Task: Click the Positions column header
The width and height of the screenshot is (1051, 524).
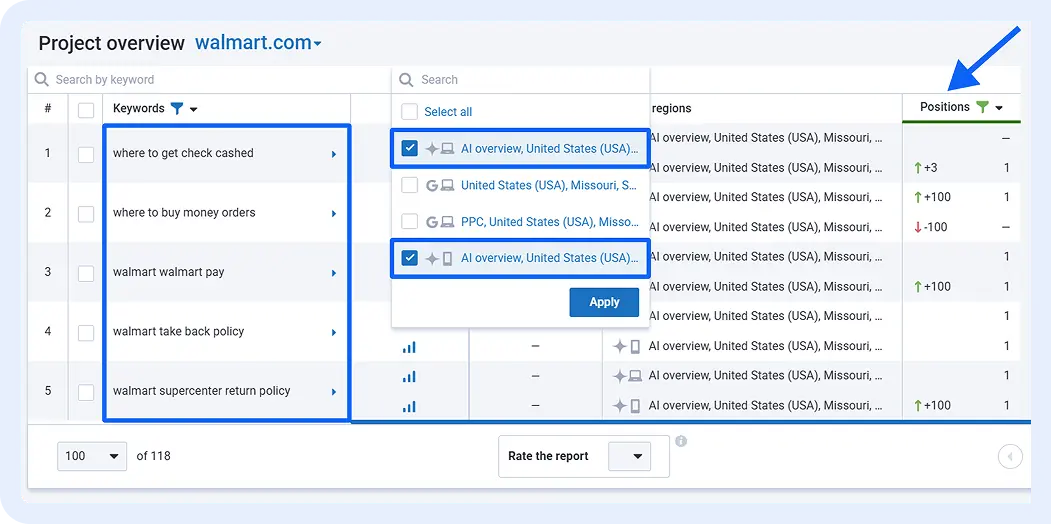Action: tap(945, 107)
